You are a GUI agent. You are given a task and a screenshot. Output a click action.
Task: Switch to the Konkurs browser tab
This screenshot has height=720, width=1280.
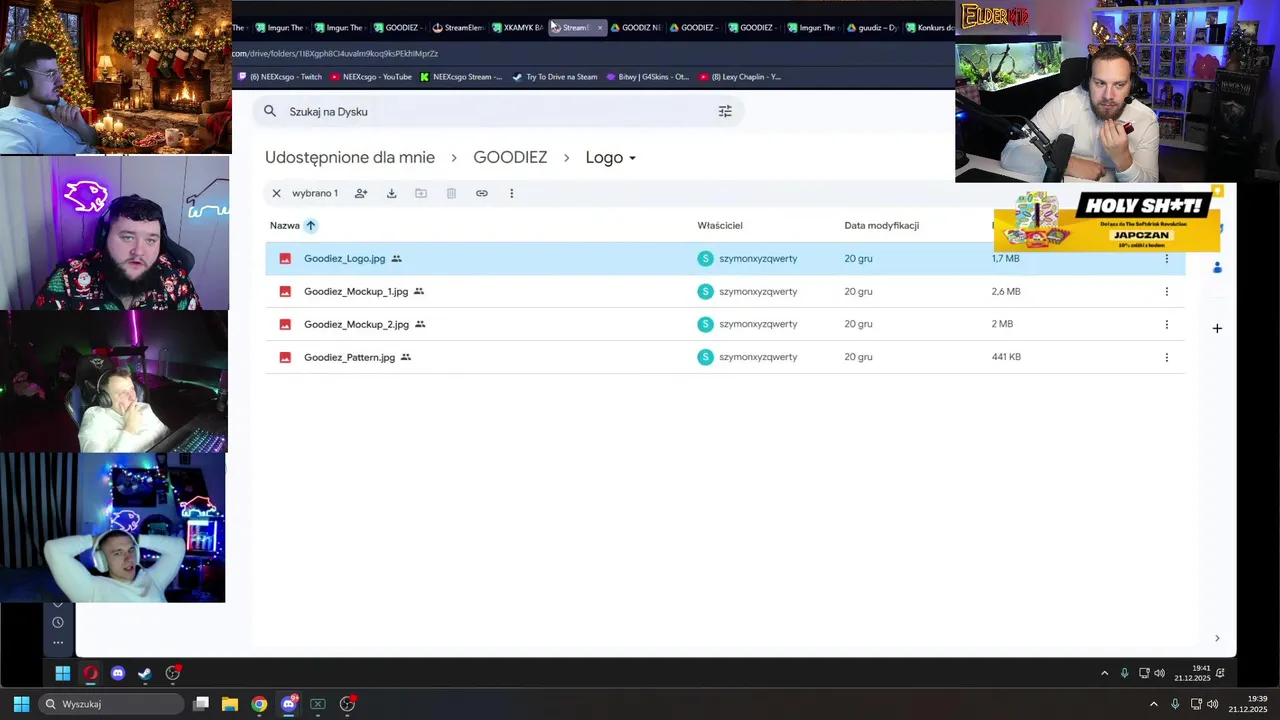tap(930, 28)
